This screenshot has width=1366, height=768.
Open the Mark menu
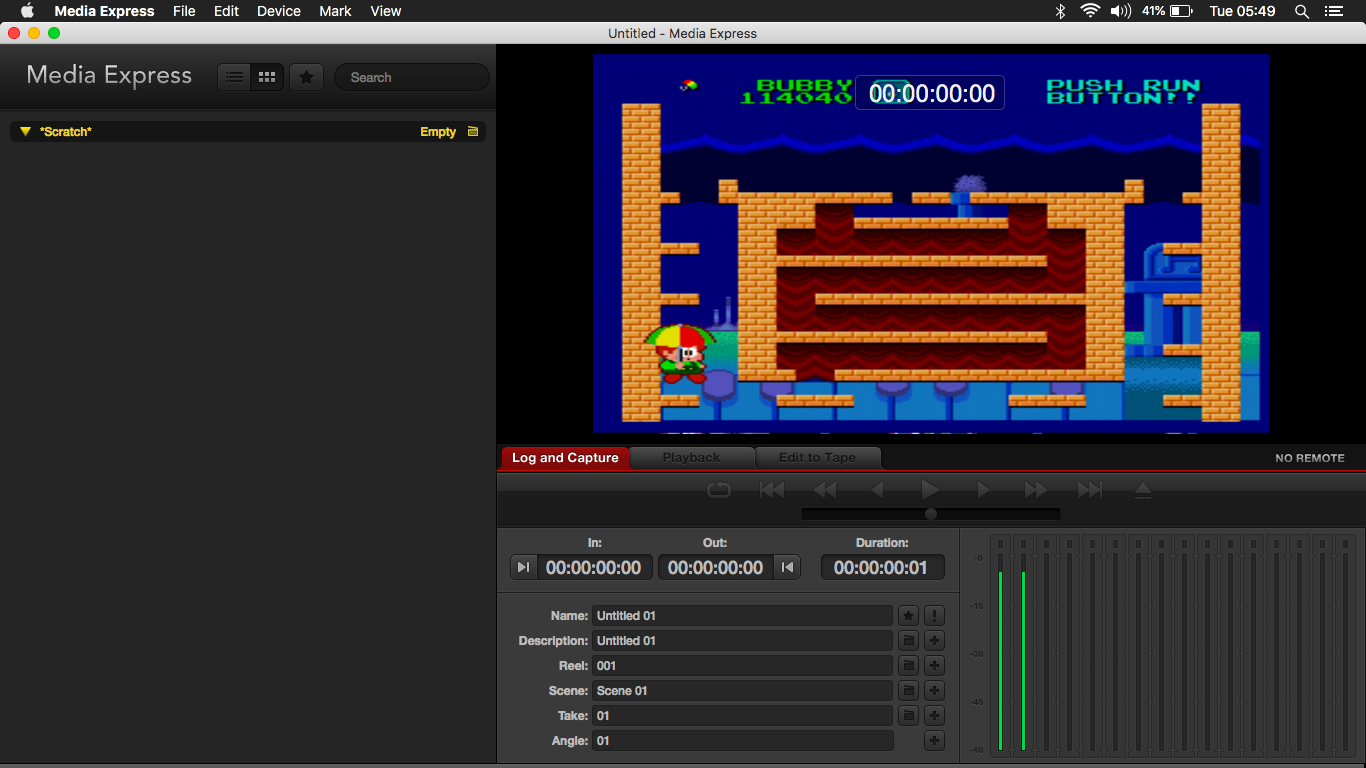(x=335, y=11)
